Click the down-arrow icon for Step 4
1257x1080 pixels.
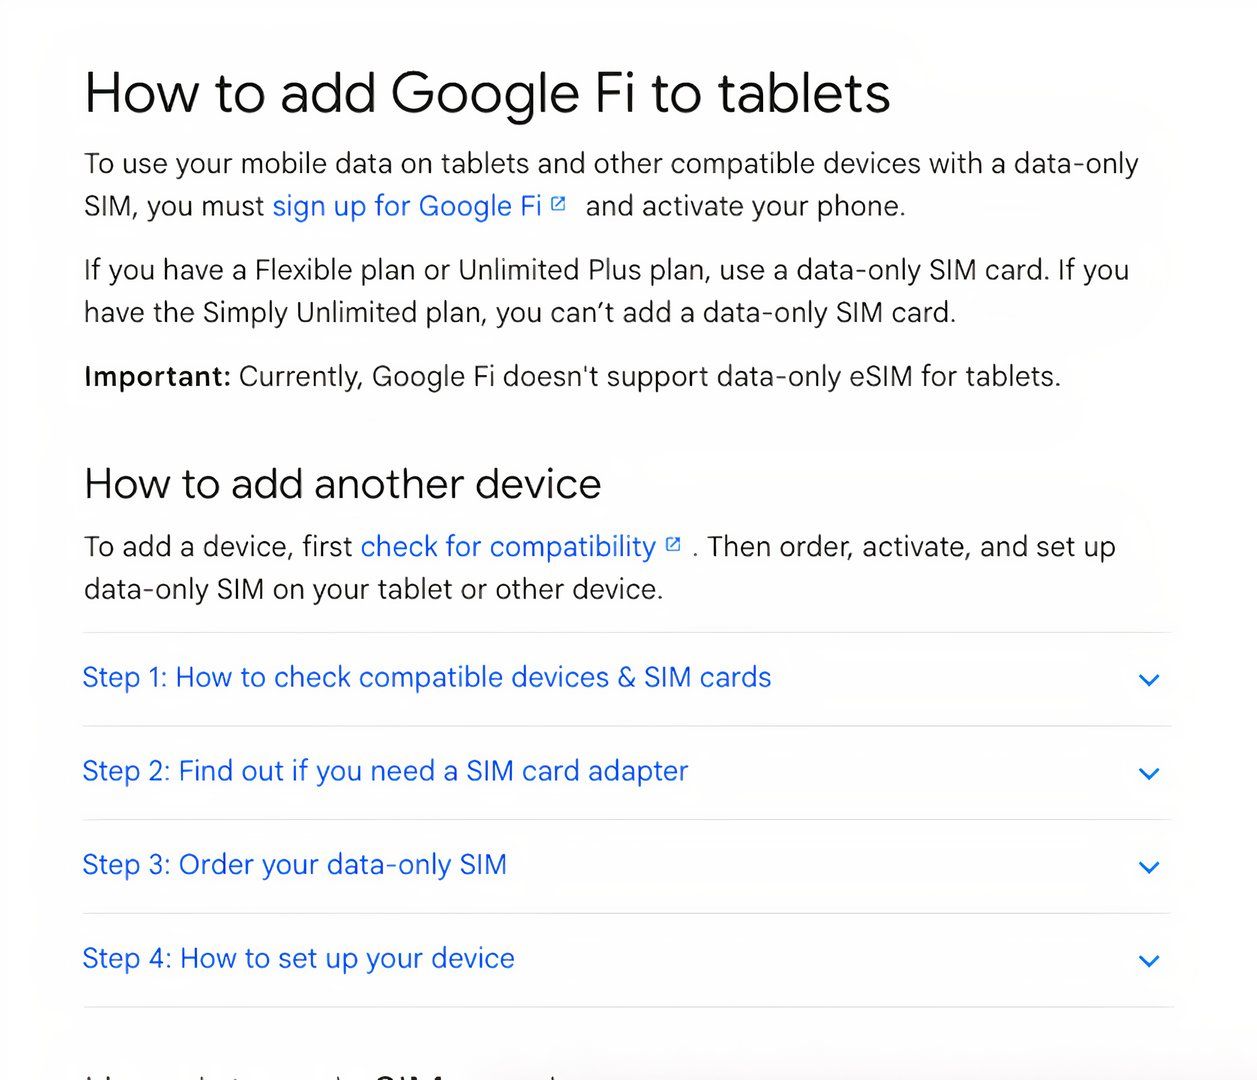1149,961
